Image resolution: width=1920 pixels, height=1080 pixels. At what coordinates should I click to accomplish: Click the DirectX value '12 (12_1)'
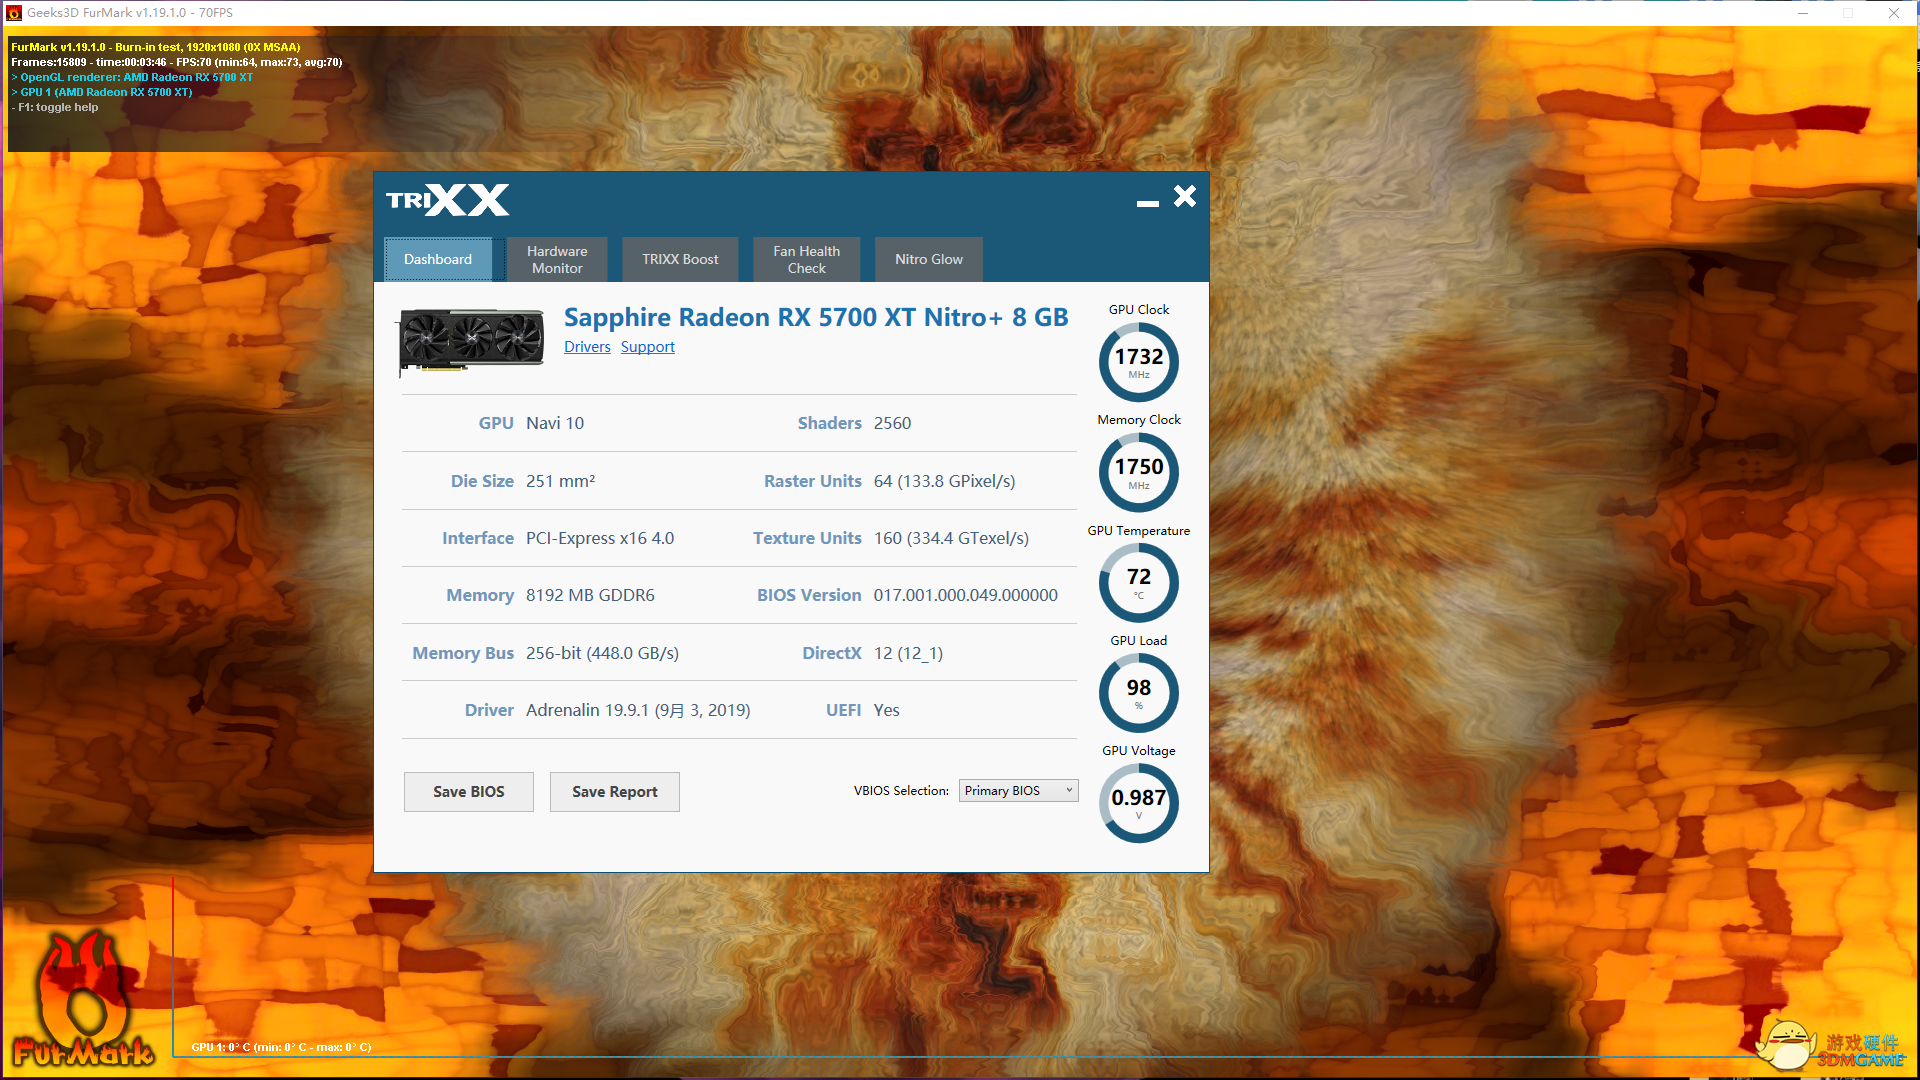[908, 653]
